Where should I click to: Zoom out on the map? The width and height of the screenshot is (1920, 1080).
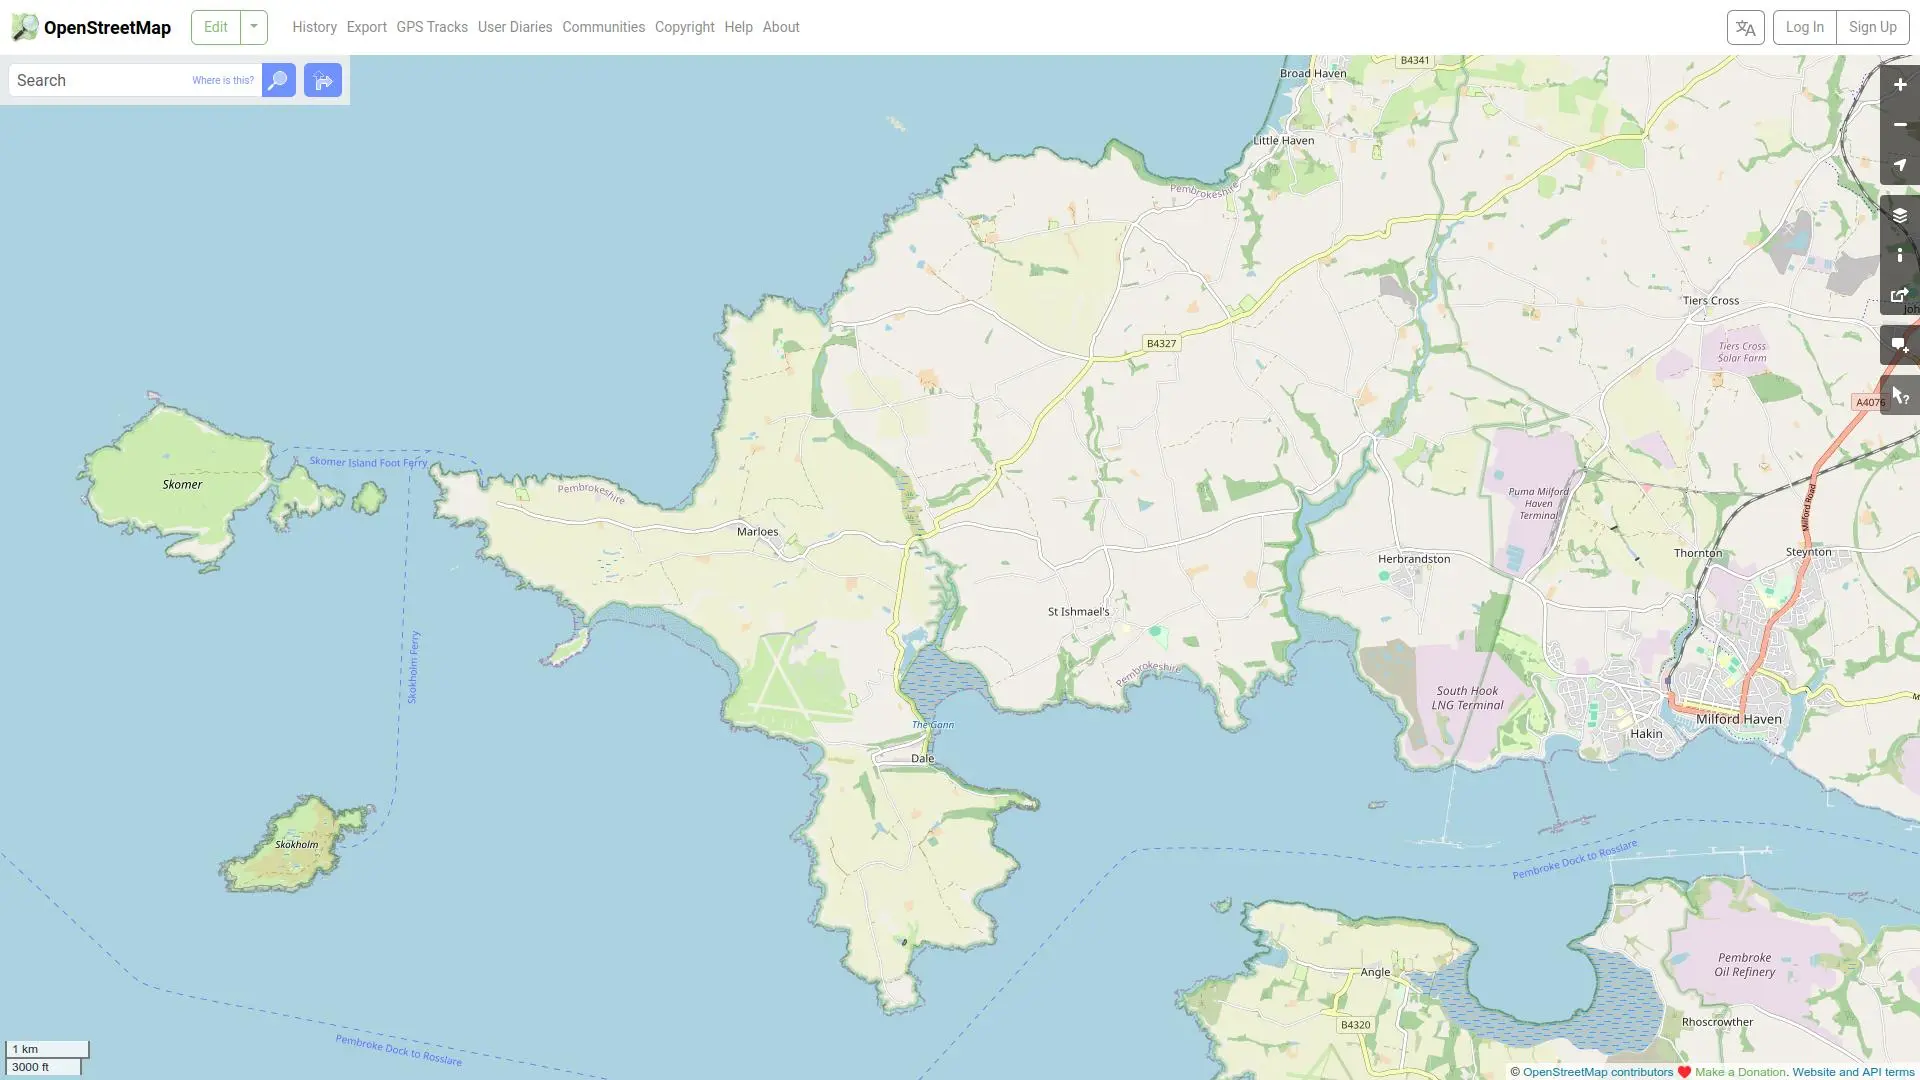[x=1899, y=125]
